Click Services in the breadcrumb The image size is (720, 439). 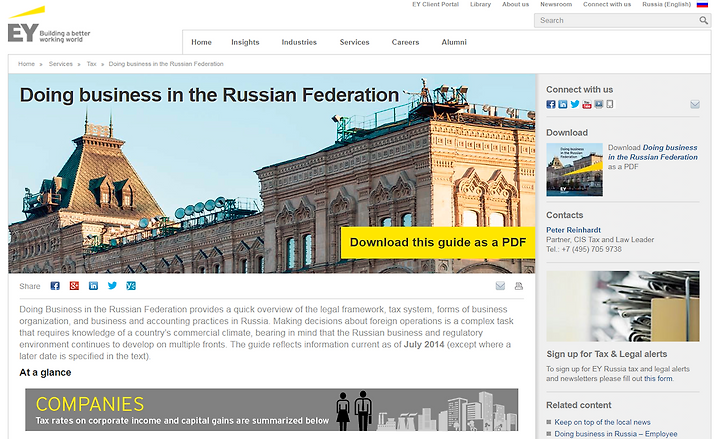[x=61, y=64]
